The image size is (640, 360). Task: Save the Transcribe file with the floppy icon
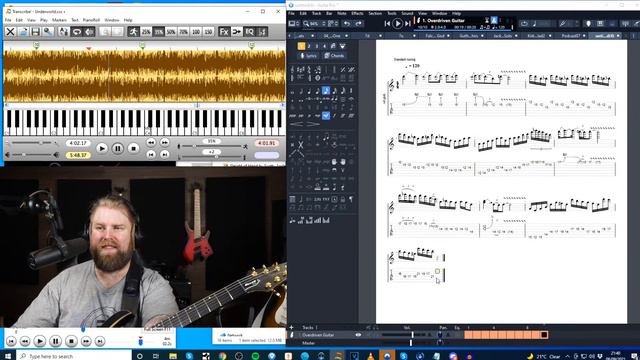point(35,31)
